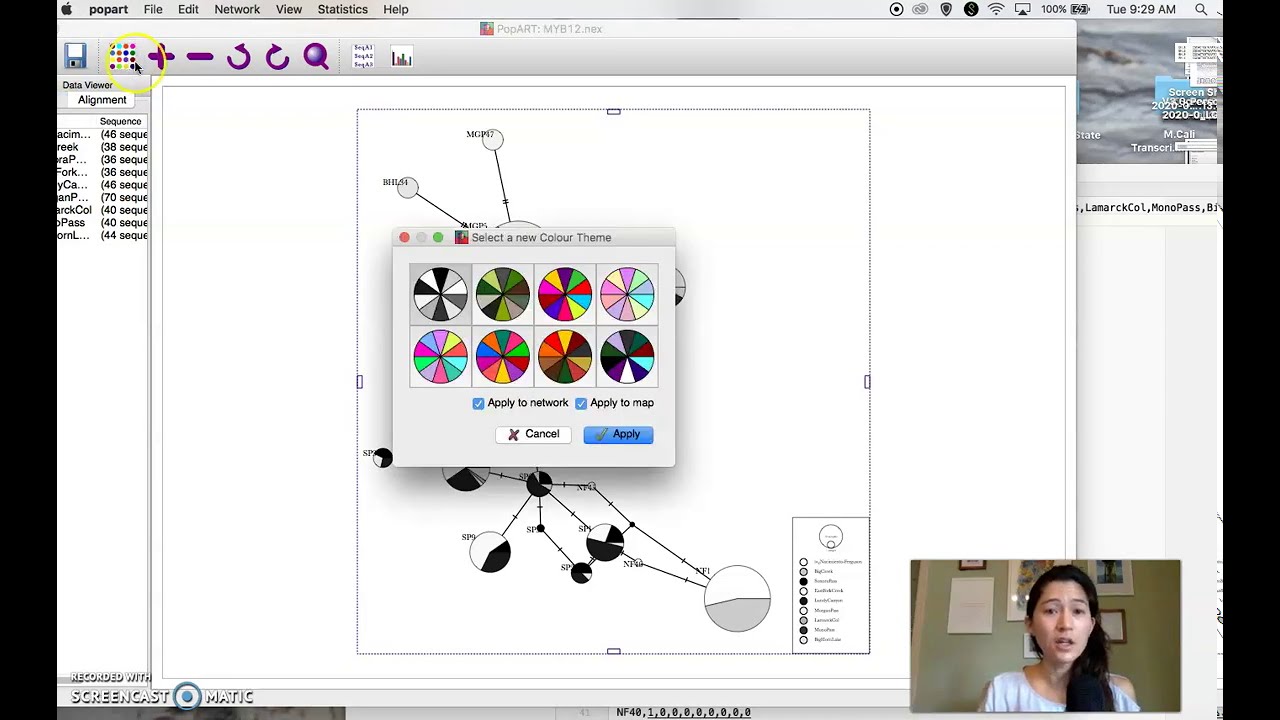Click the shield security menu bar icon

(x=946, y=9)
